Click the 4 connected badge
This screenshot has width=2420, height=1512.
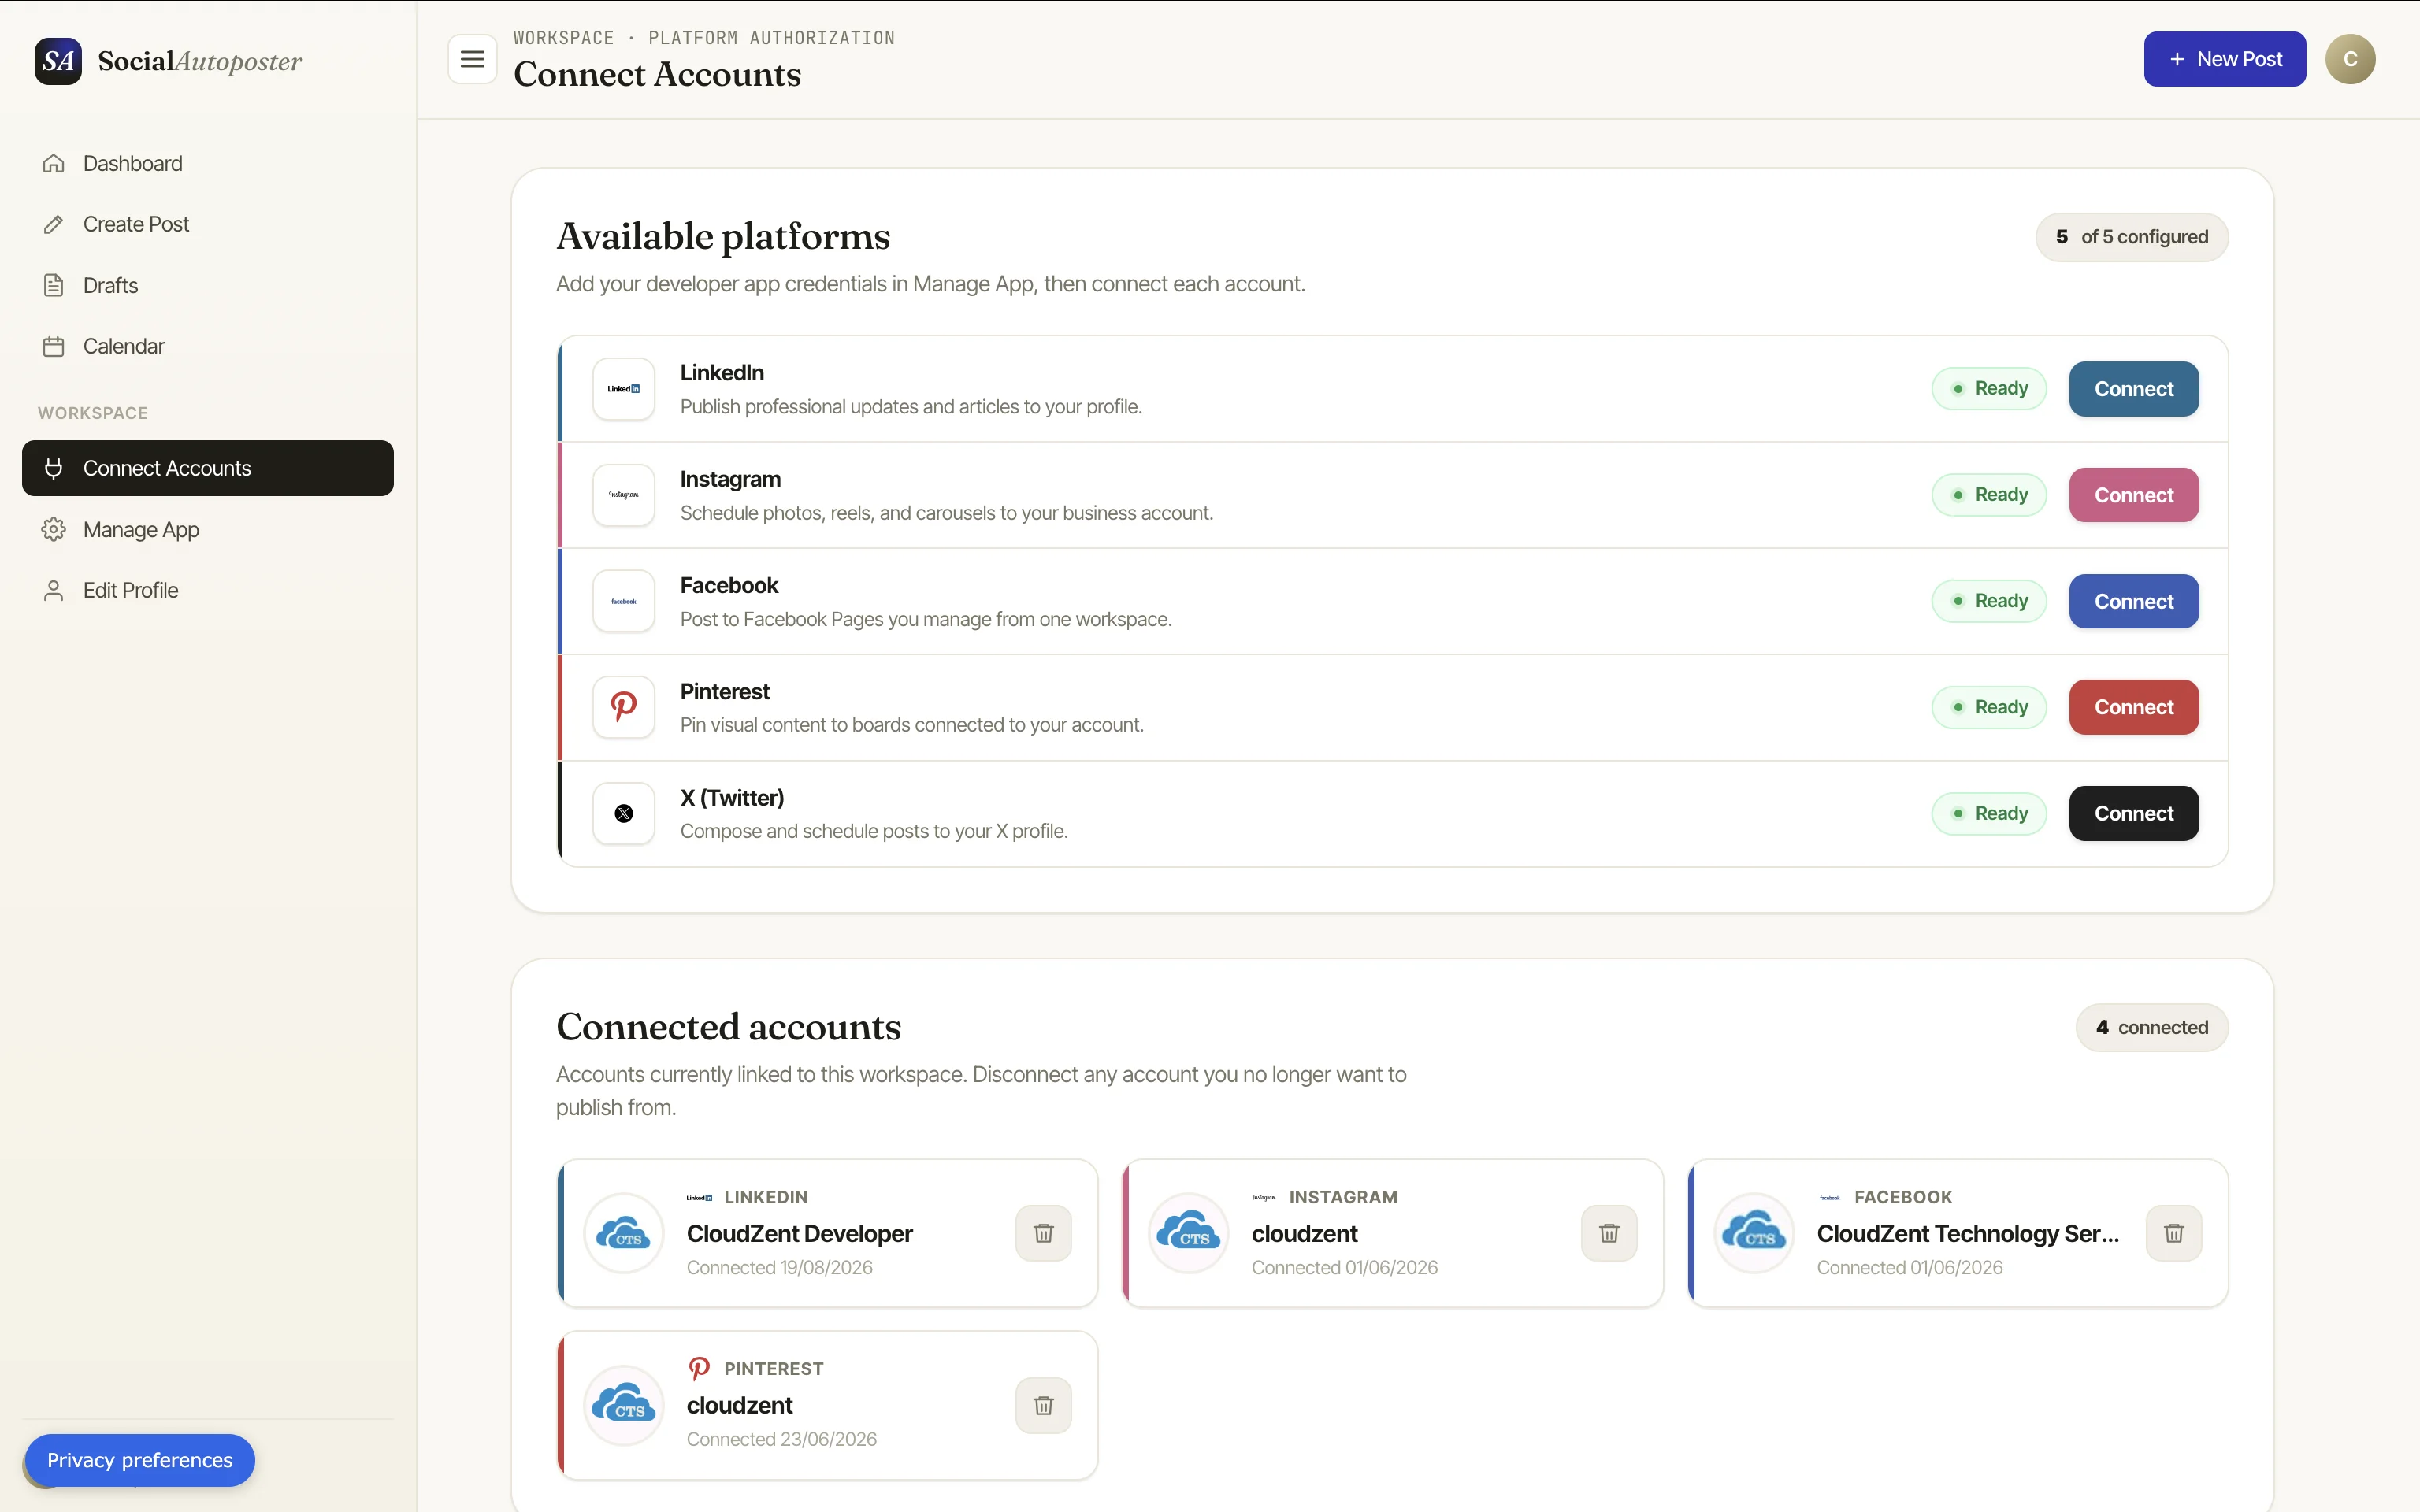click(2152, 1028)
